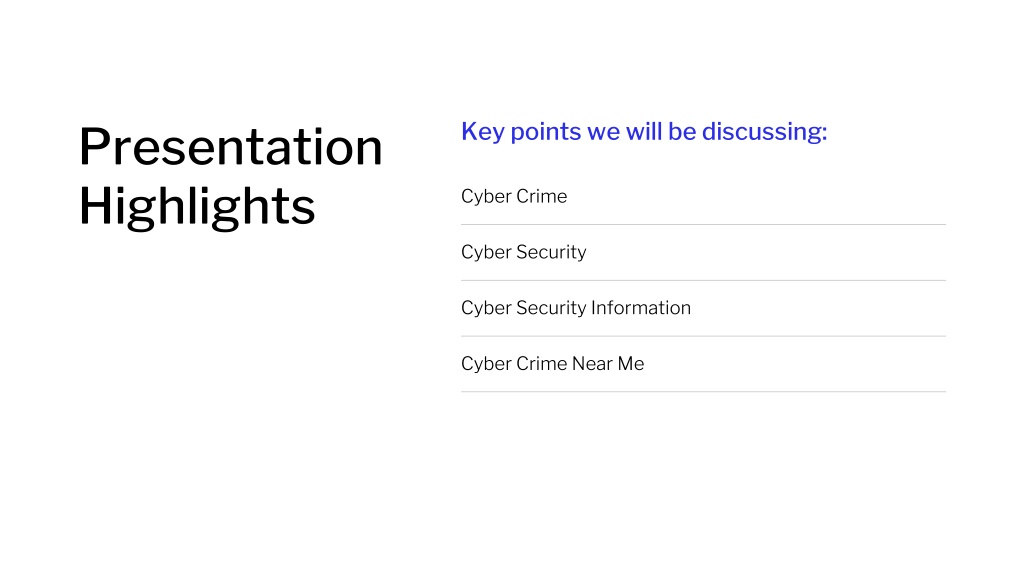Click the divider line below 'Cyber Crime'
The height and width of the screenshot is (576, 1024).
click(x=703, y=225)
